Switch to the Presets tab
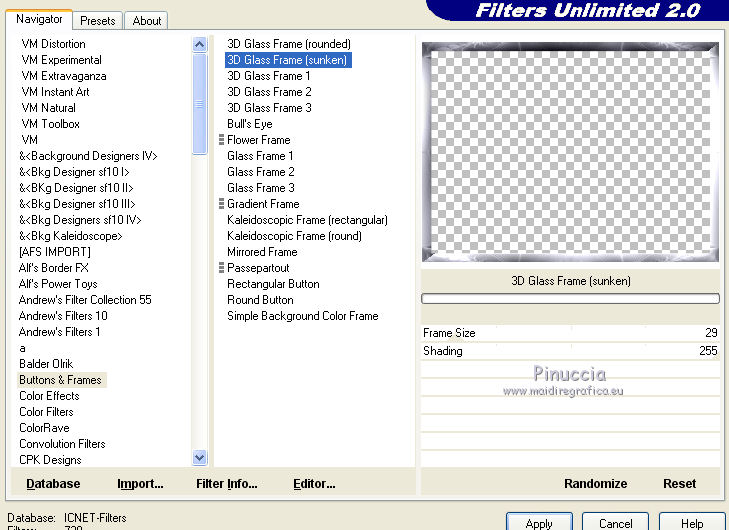This screenshot has height=530, width=729. (x=97, y=20)
